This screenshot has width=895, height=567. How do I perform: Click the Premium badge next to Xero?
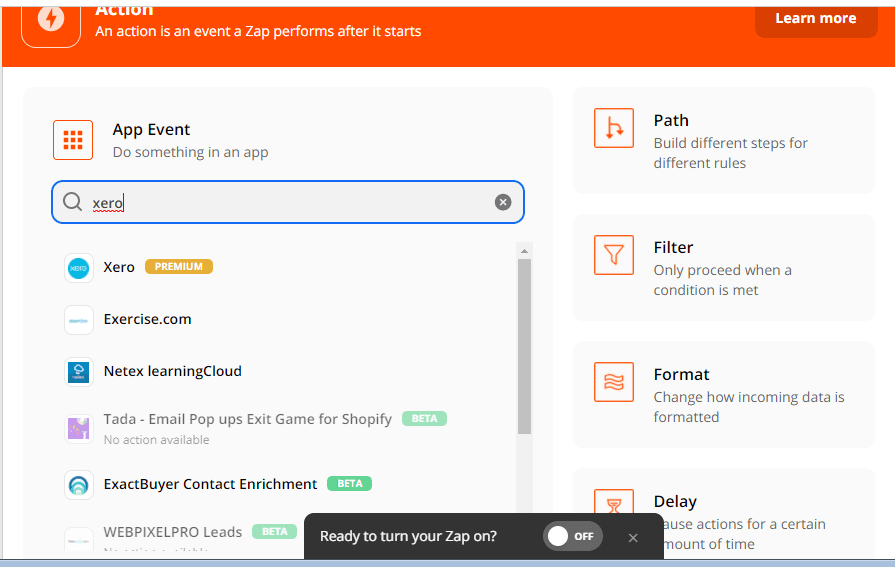[x=179, y=267]
